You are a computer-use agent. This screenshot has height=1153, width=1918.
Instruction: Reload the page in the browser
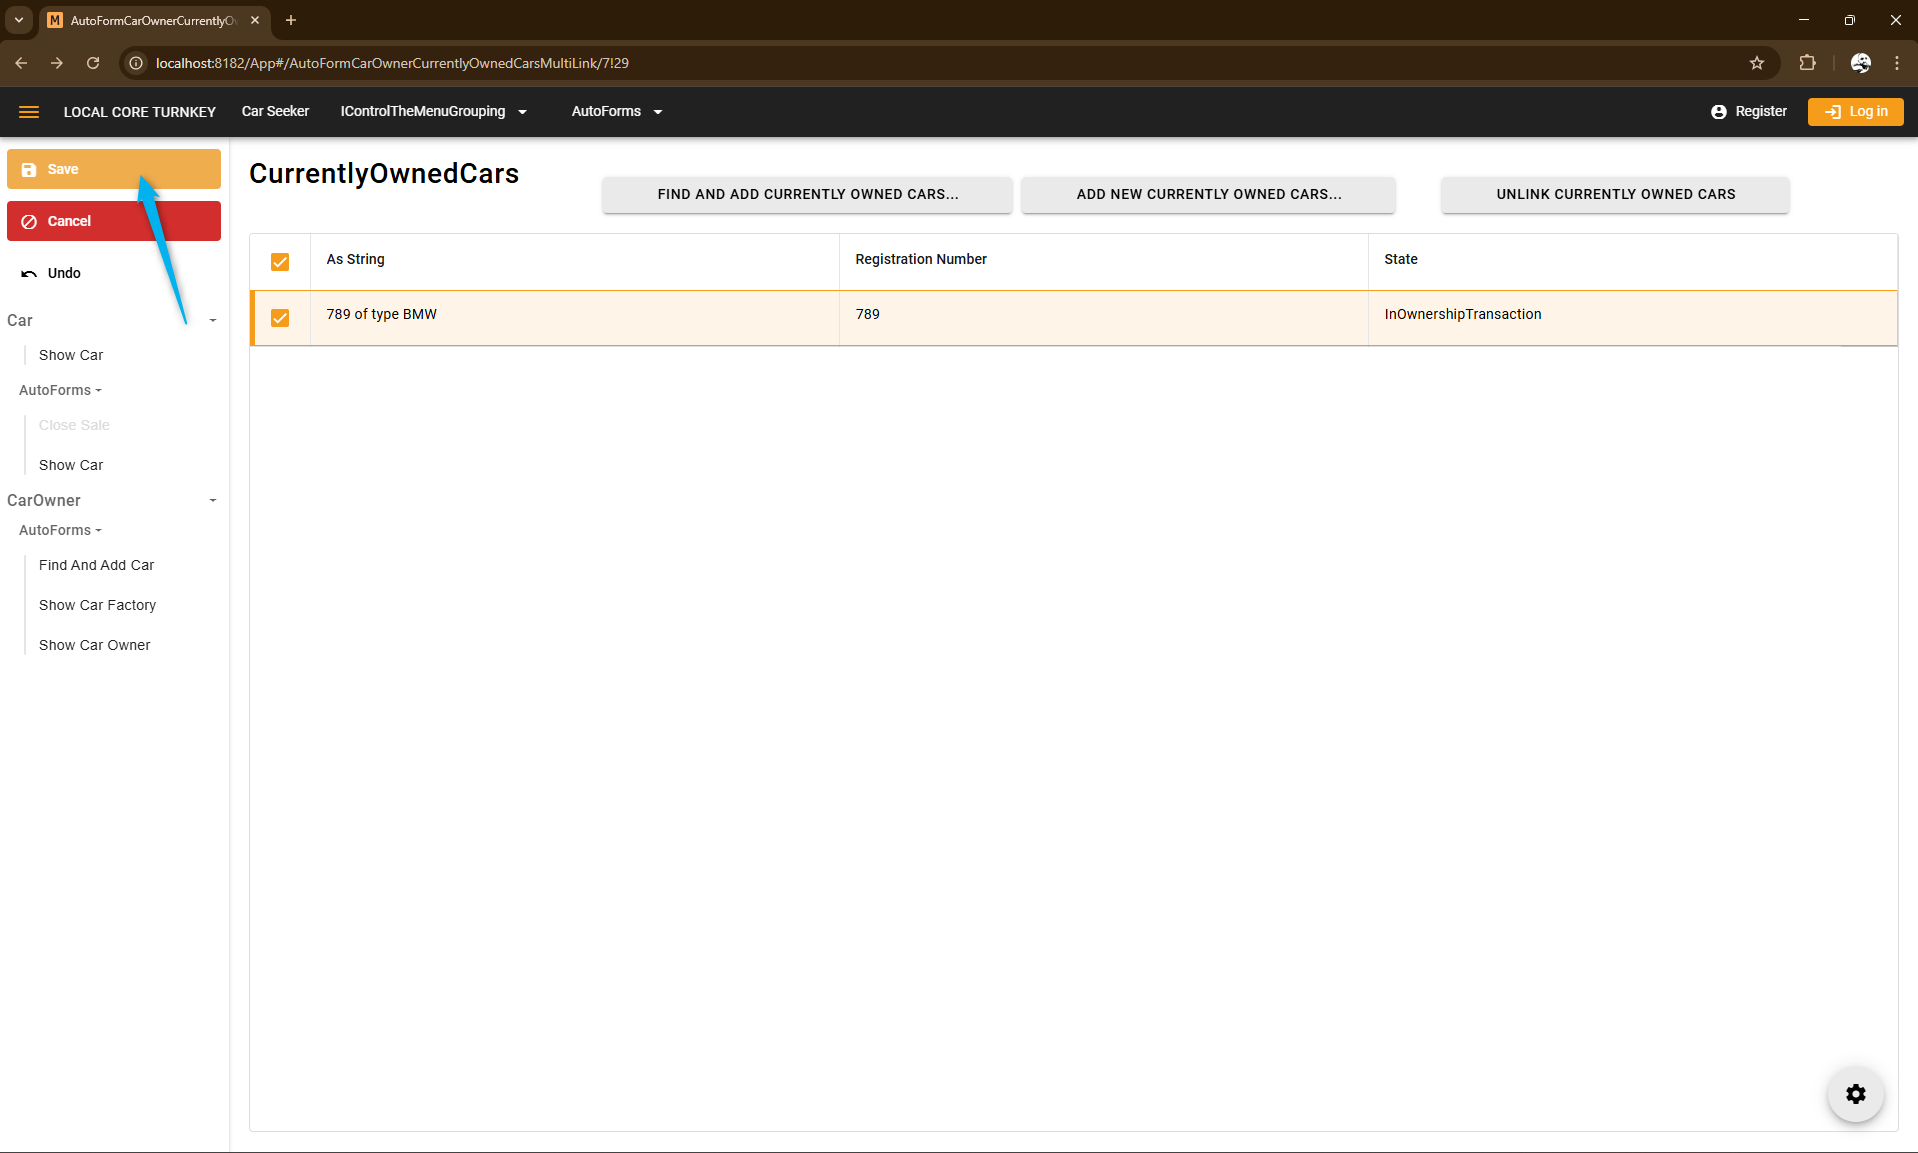[93, 63]
